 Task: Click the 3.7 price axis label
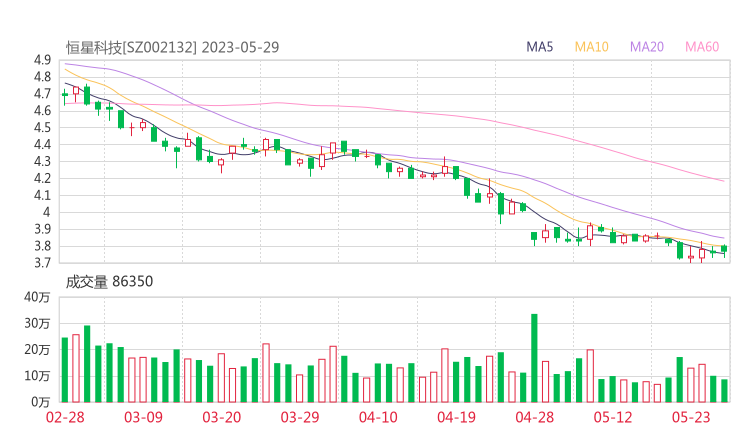coord(42,263)
